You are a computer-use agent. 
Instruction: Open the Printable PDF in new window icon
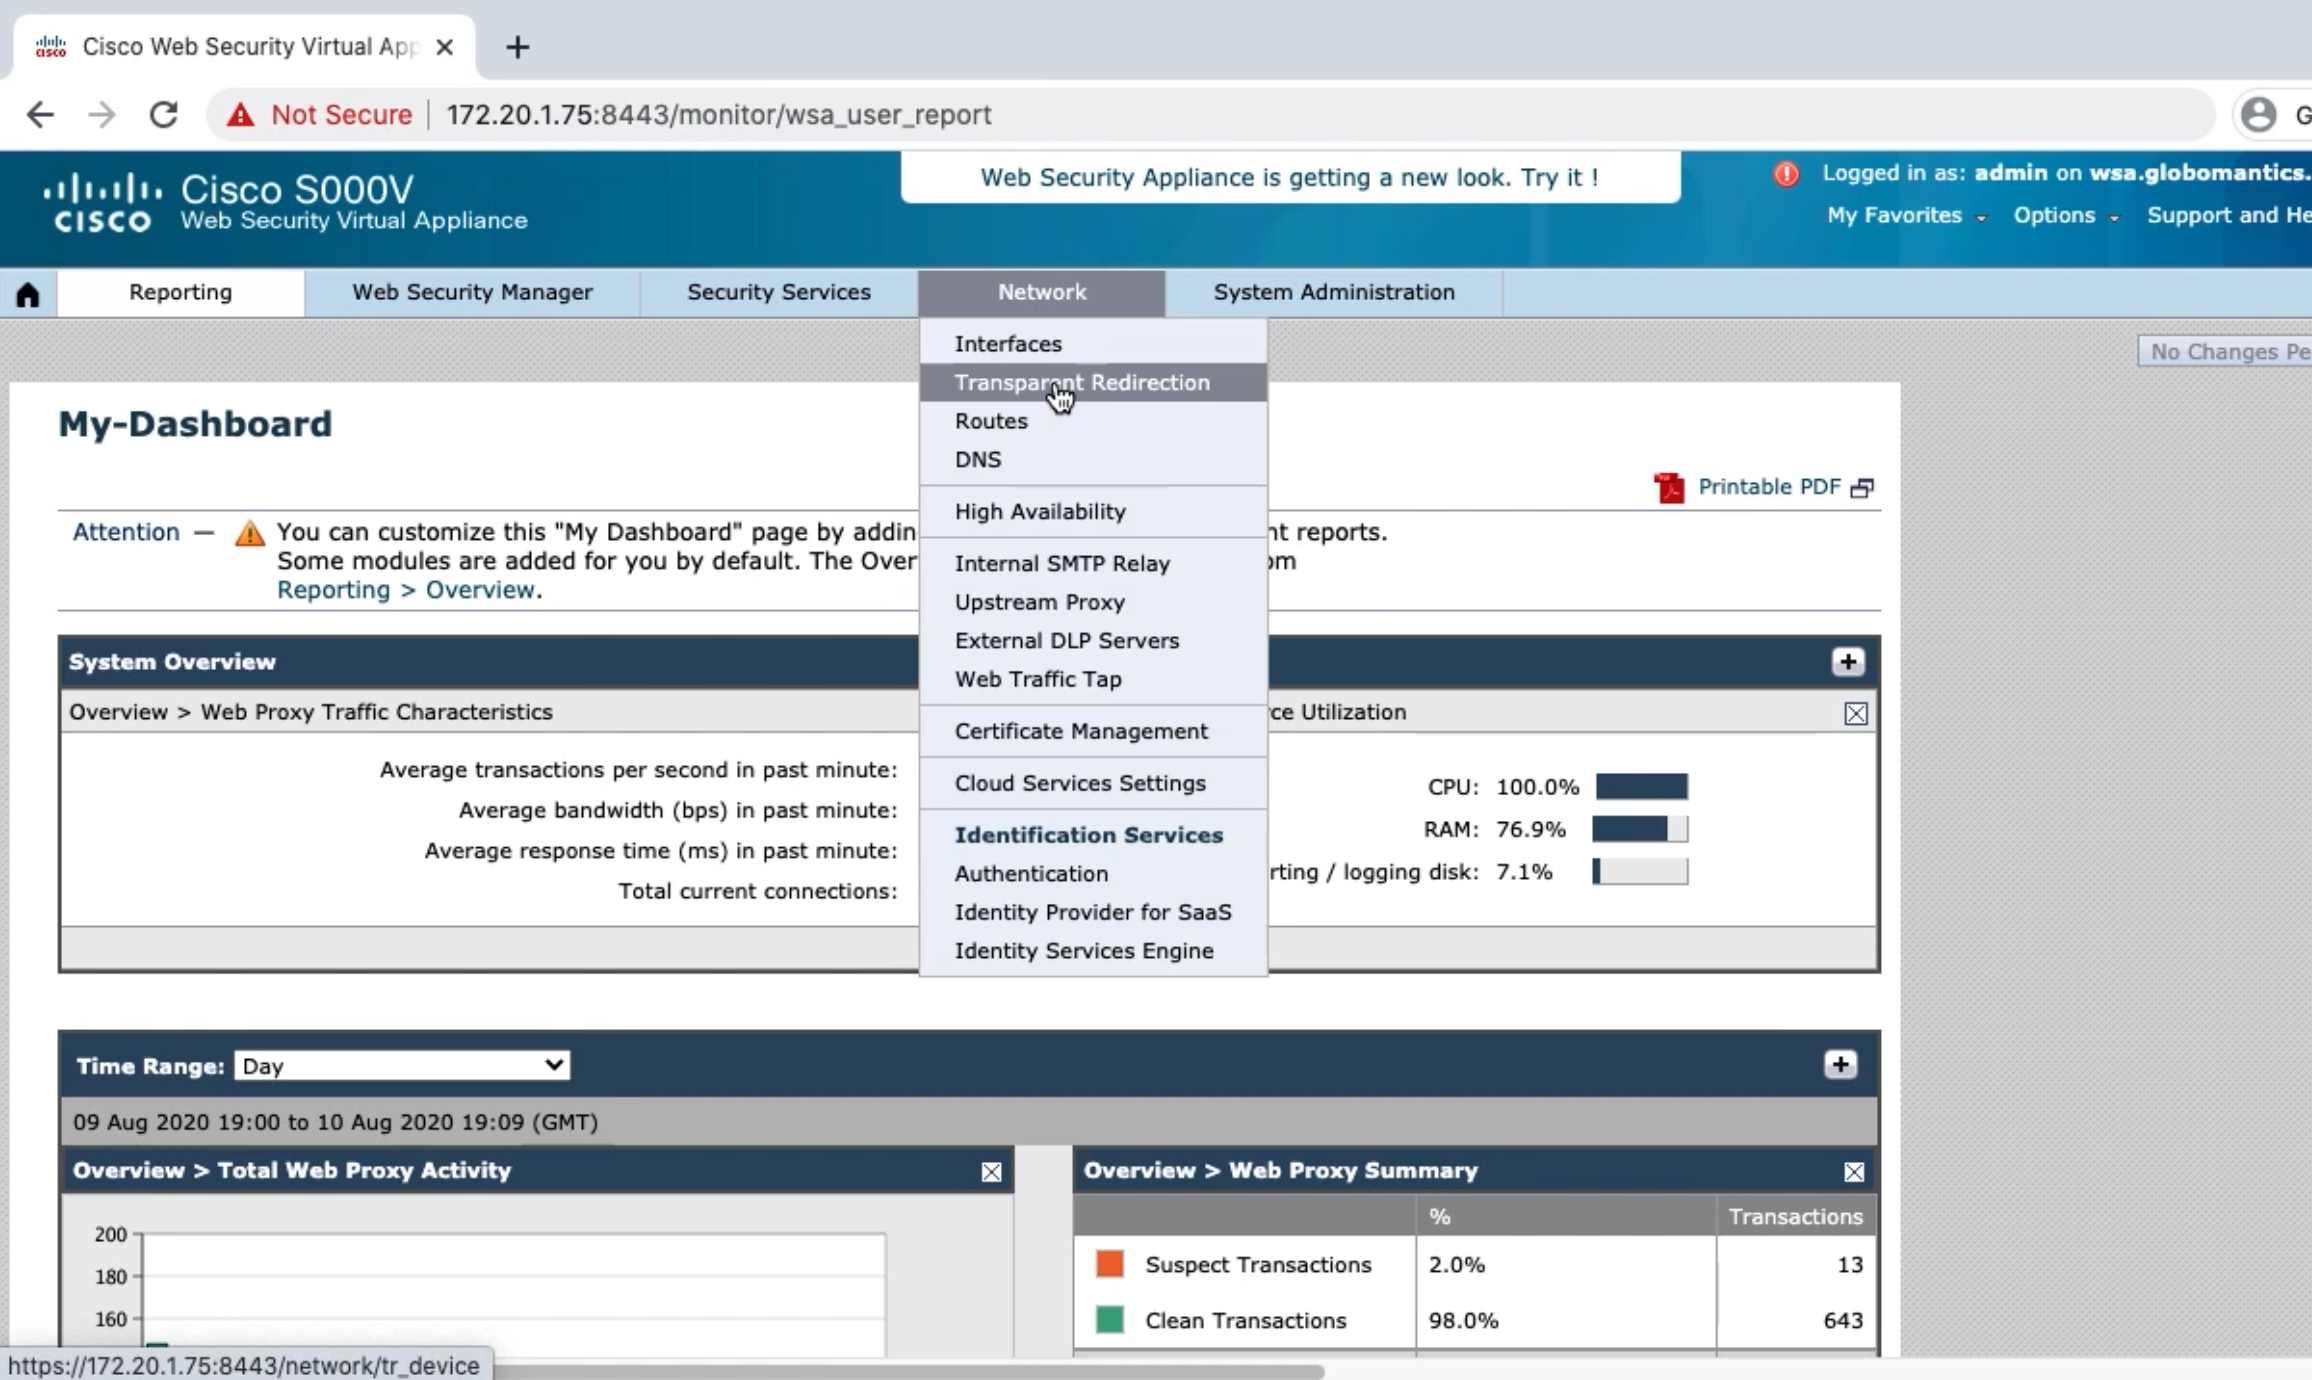pos(1862,488)
